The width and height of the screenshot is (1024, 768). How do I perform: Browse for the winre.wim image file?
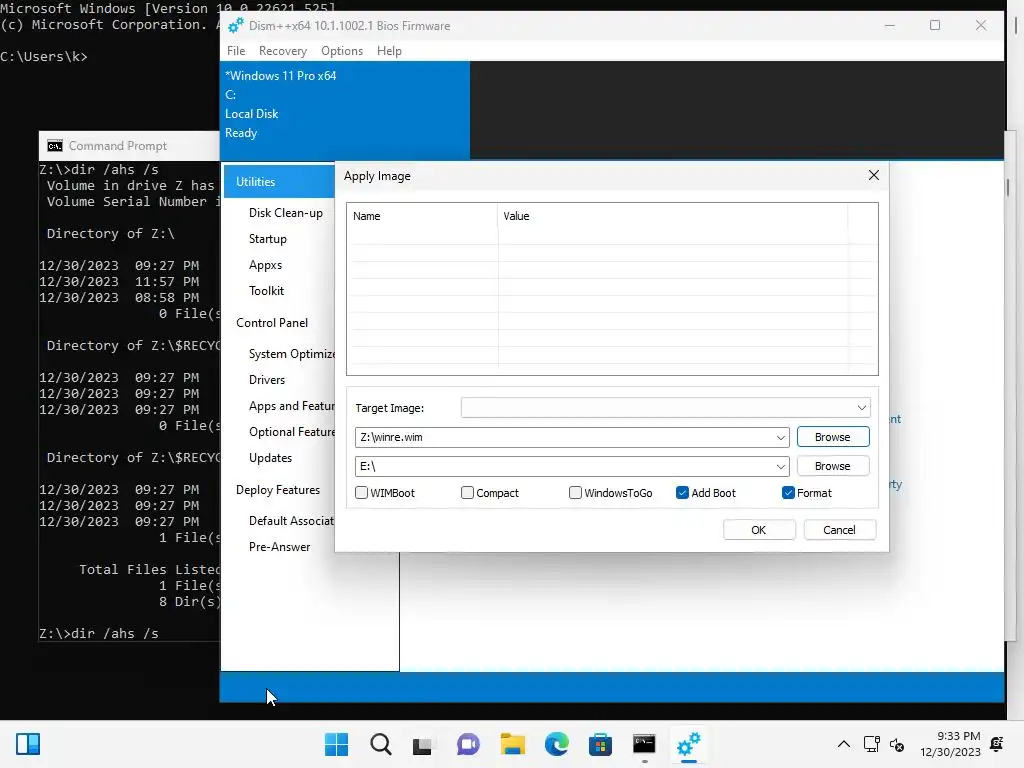coord(833,437)
